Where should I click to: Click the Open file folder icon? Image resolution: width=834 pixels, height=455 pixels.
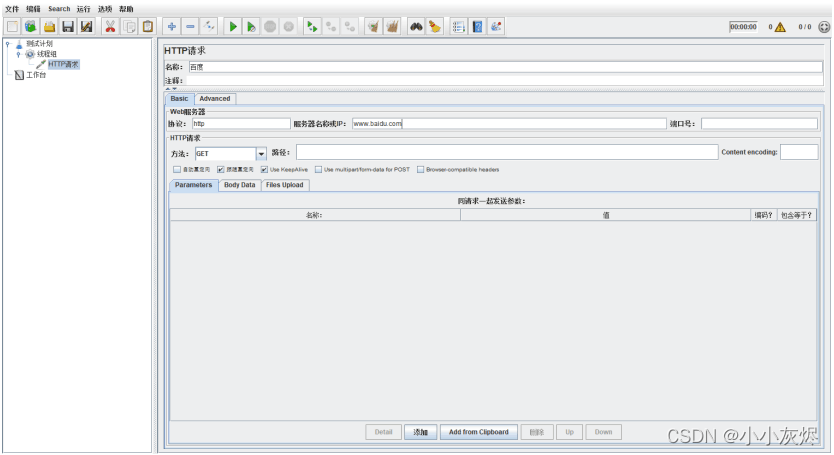49,26
